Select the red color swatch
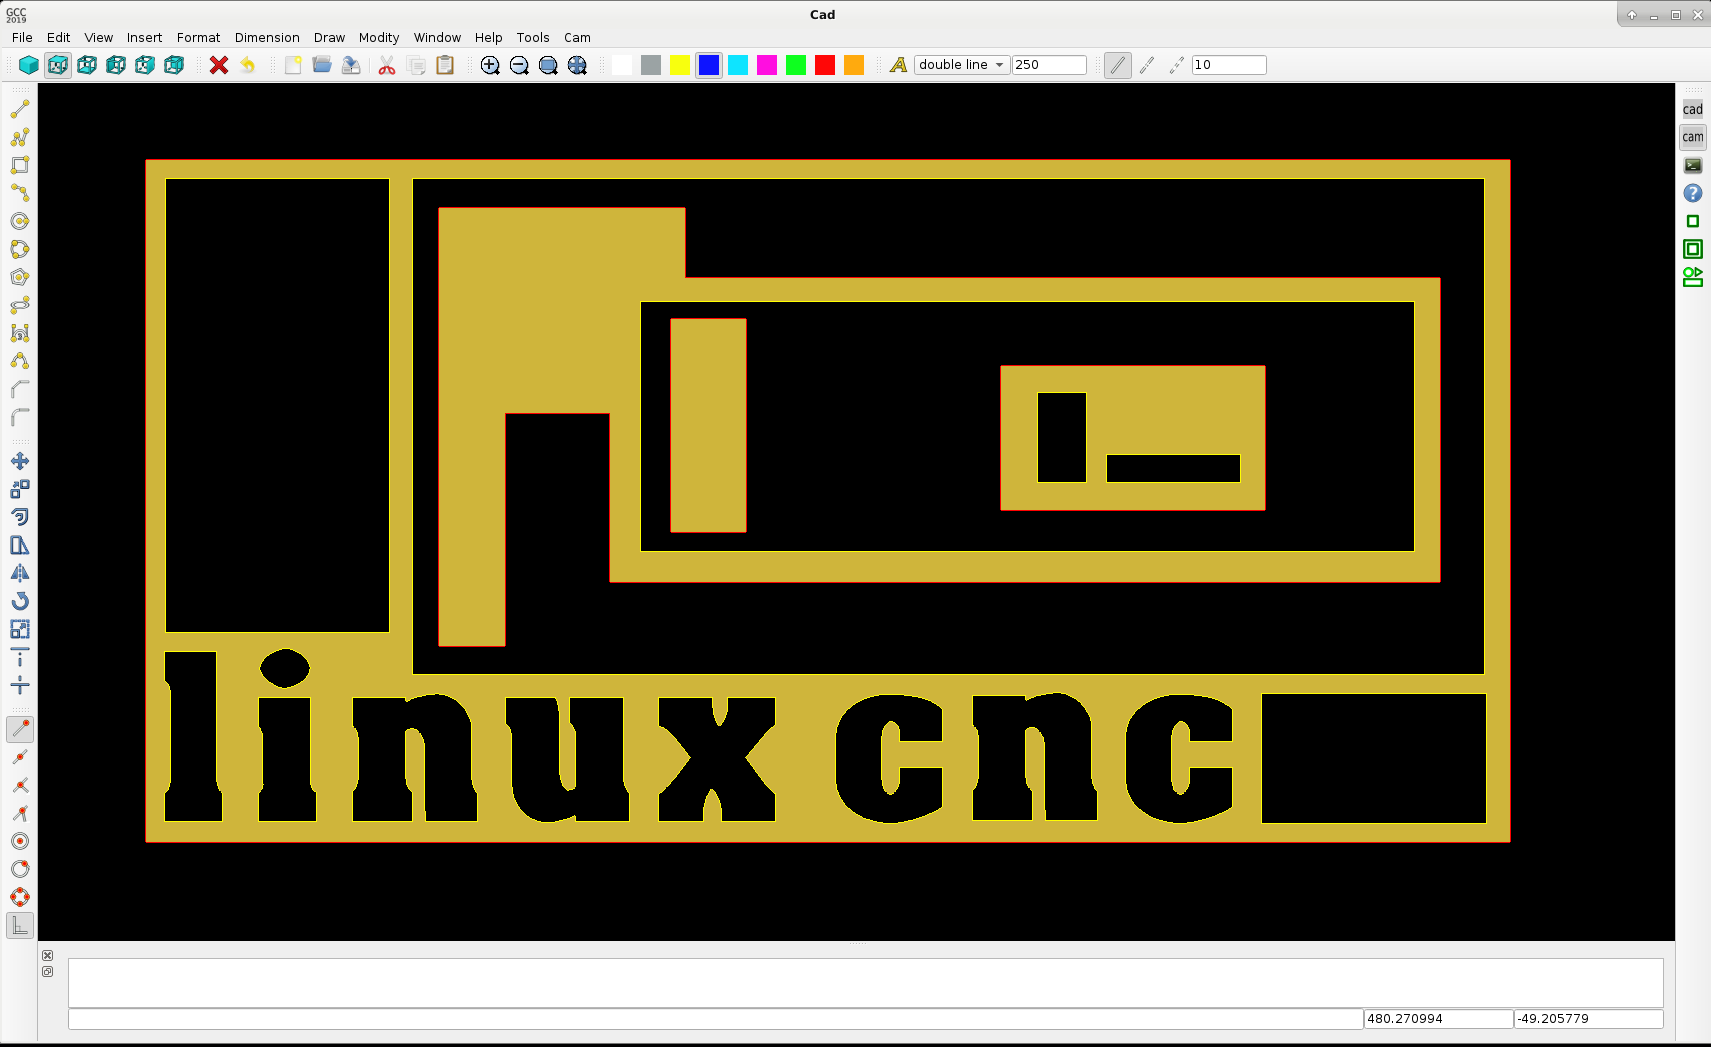This screenshot has width=1711, height=1047. [x=825, y=65]
